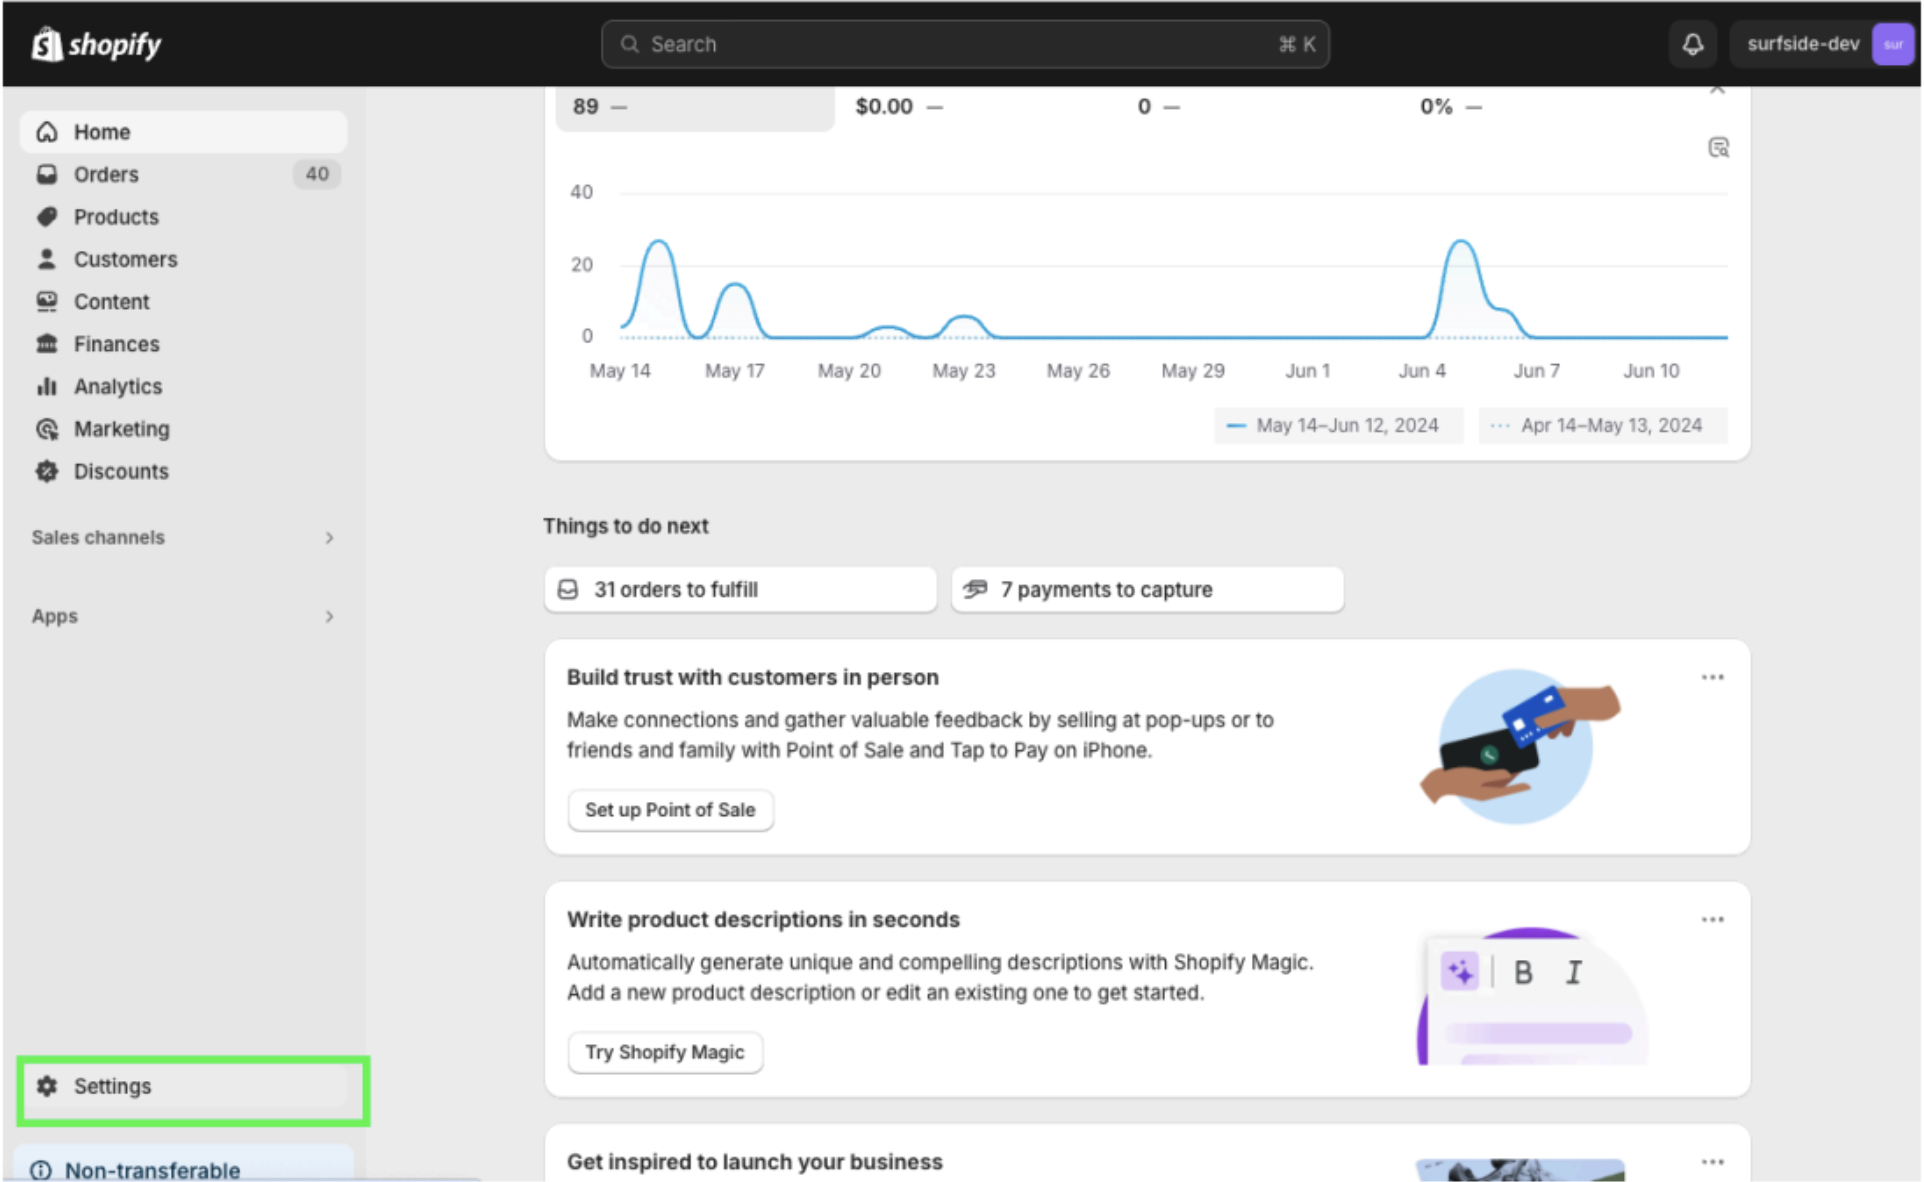Go to Home in sidebar
This screenshot has height=1182, width=1924.
point(183,132)
